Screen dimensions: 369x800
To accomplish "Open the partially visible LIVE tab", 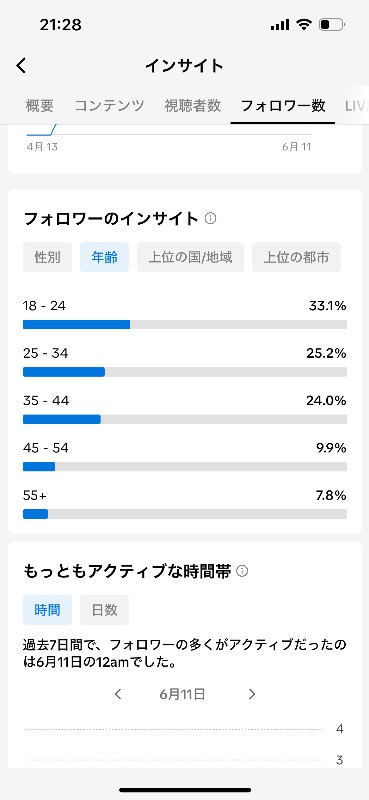I will pos(356,106).
